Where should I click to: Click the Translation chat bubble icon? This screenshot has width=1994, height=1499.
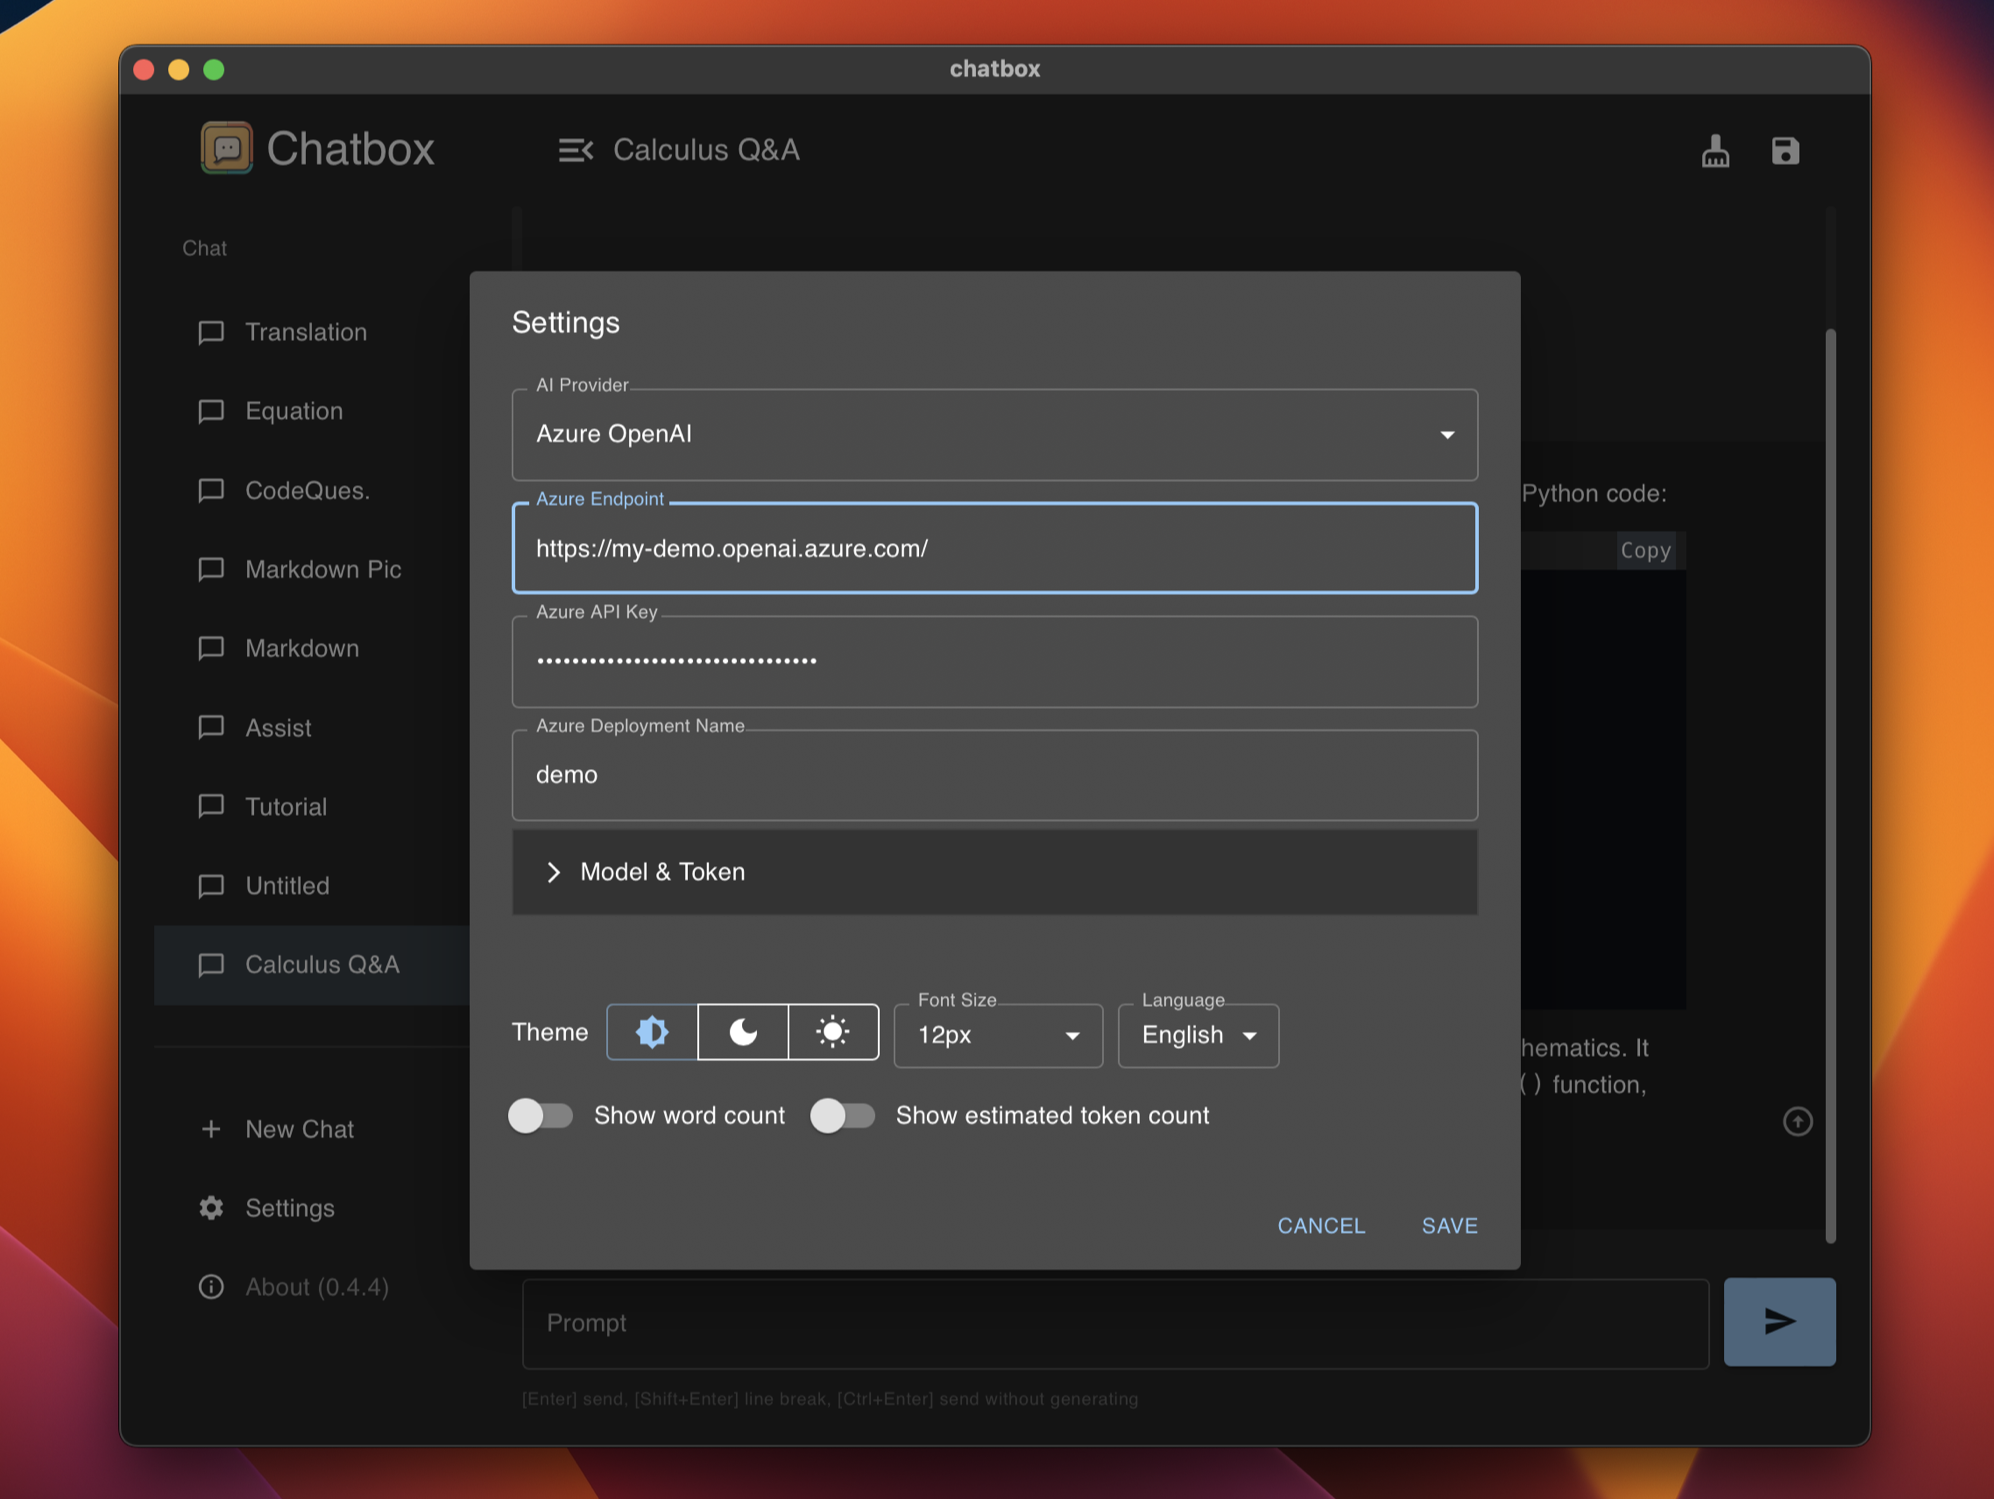(211, 333)
